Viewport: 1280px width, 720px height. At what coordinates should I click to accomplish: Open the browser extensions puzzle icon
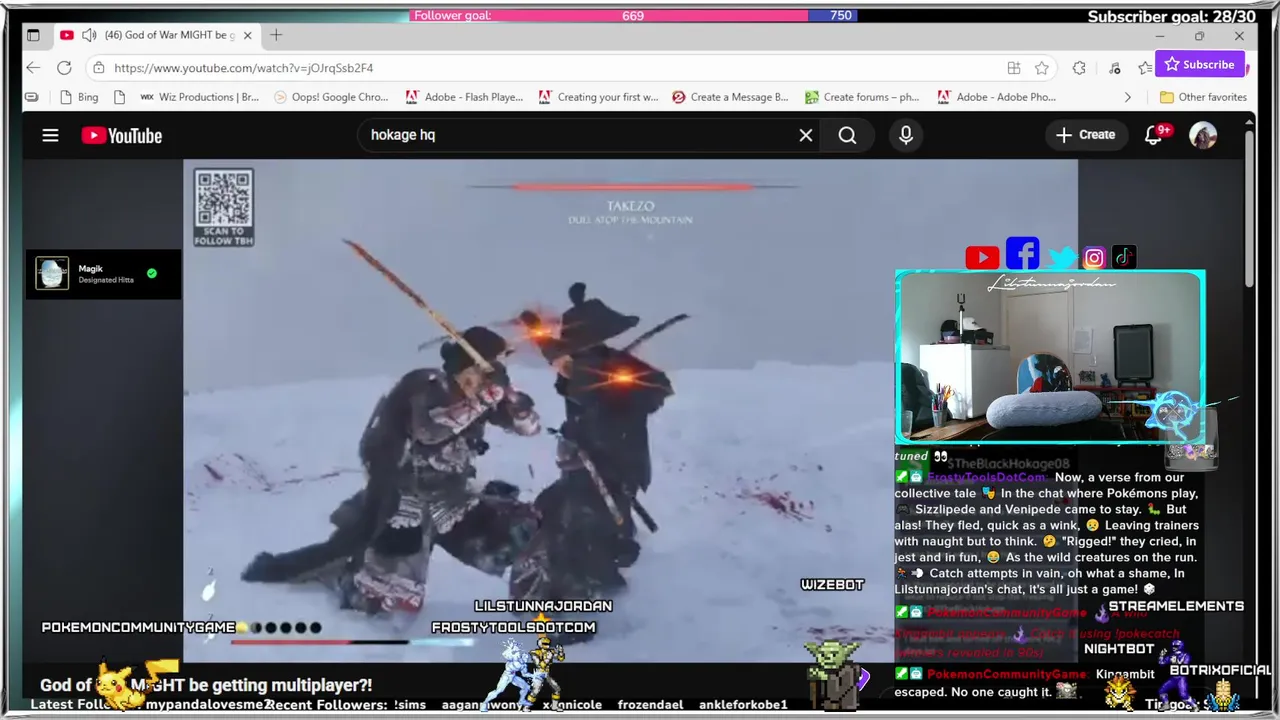1079,68
